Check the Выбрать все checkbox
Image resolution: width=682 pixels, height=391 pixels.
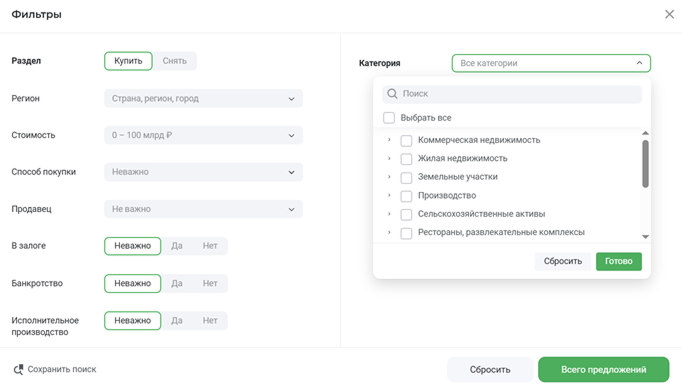click(389, 118)
